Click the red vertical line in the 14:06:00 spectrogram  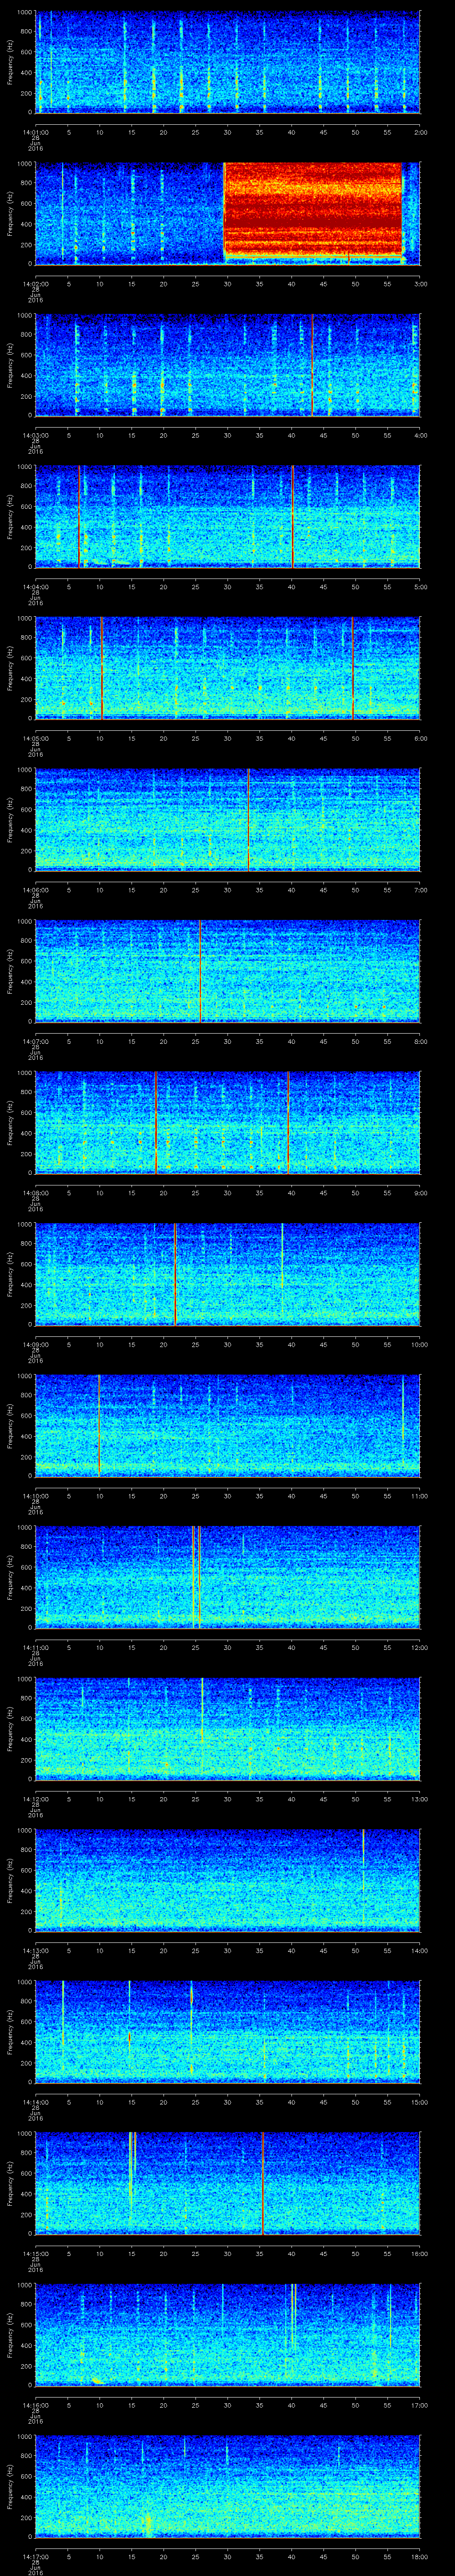point(248,819)
